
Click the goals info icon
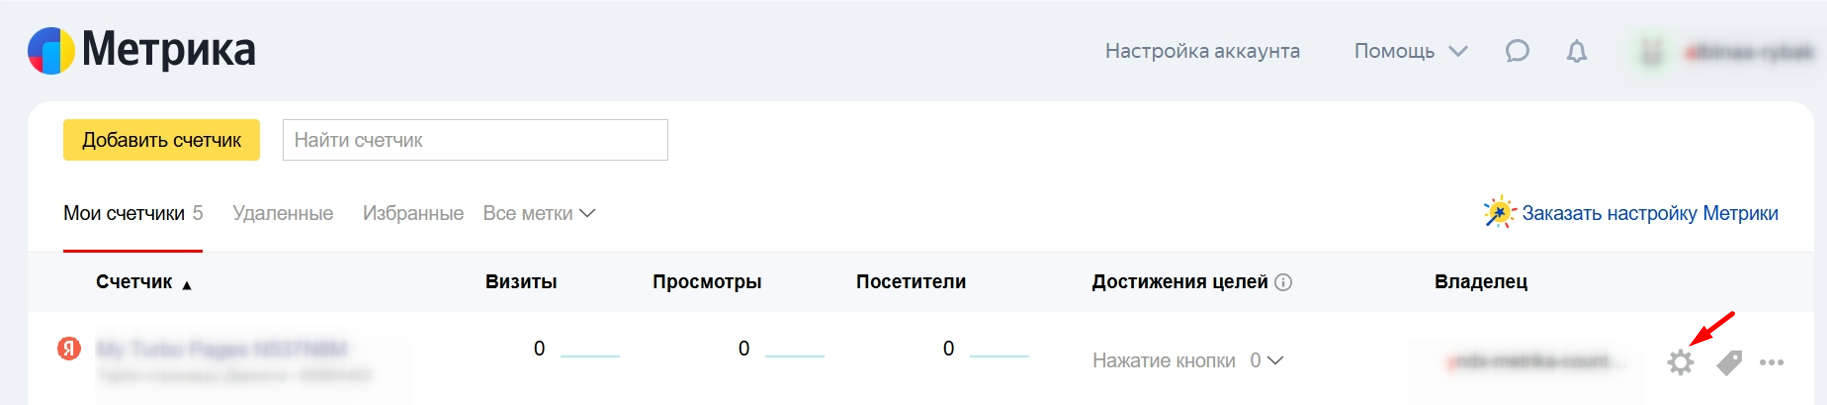click(1284, 283)
